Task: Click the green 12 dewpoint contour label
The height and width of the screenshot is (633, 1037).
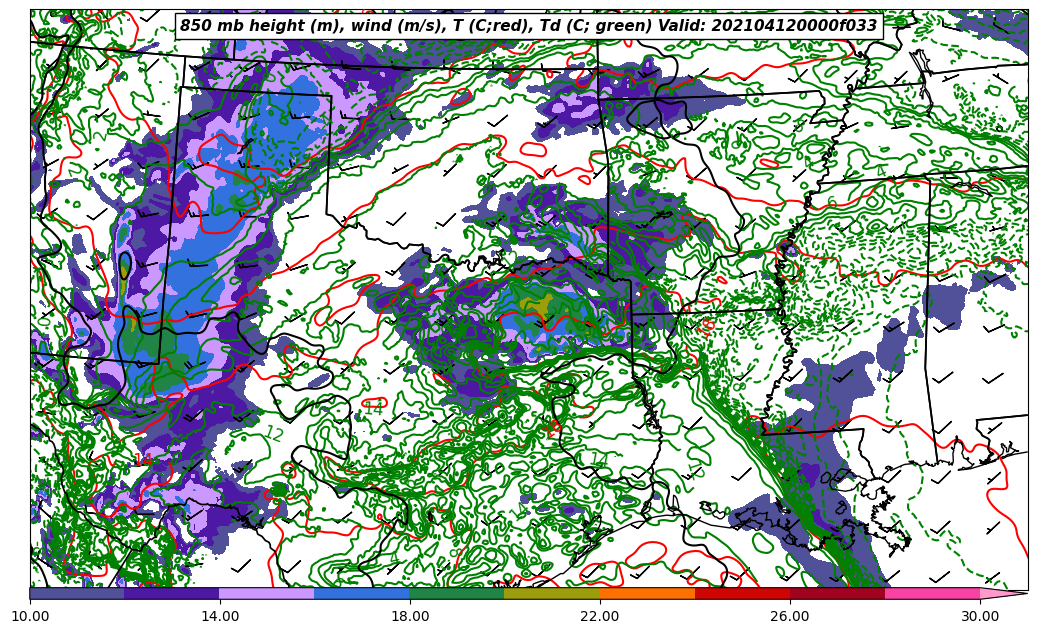Action: tap(274, 435)
